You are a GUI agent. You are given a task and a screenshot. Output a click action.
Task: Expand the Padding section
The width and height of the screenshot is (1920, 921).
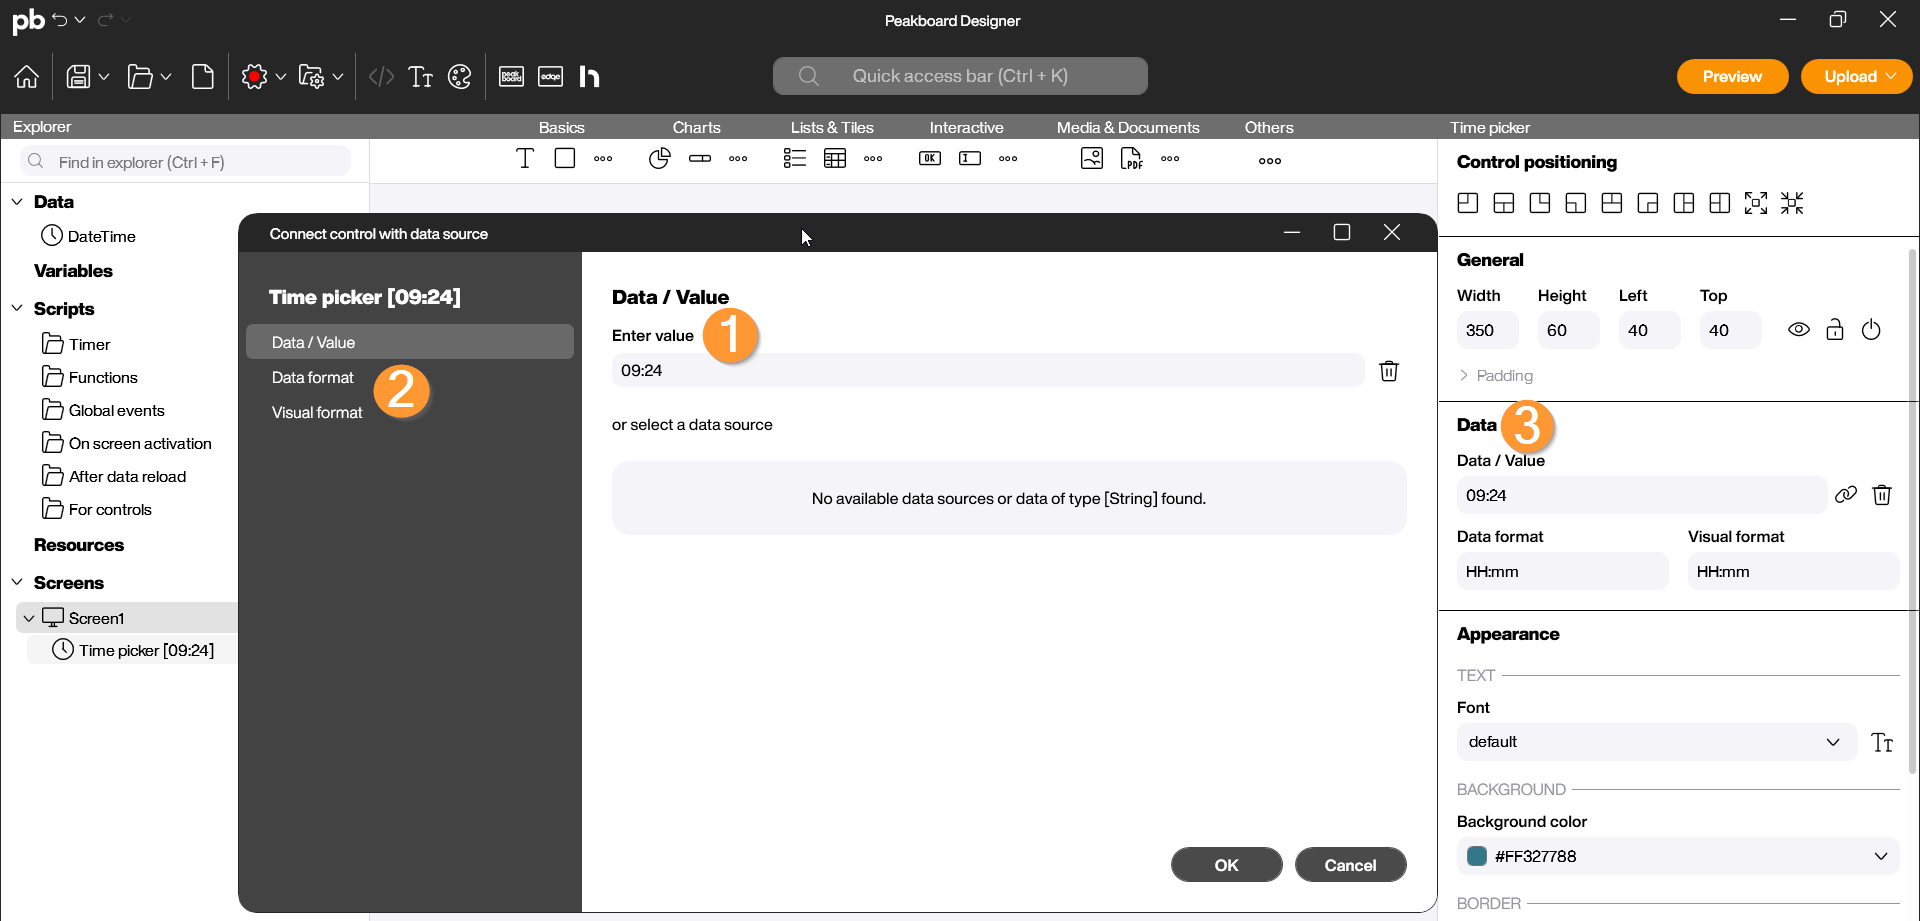click(1496, 376)
